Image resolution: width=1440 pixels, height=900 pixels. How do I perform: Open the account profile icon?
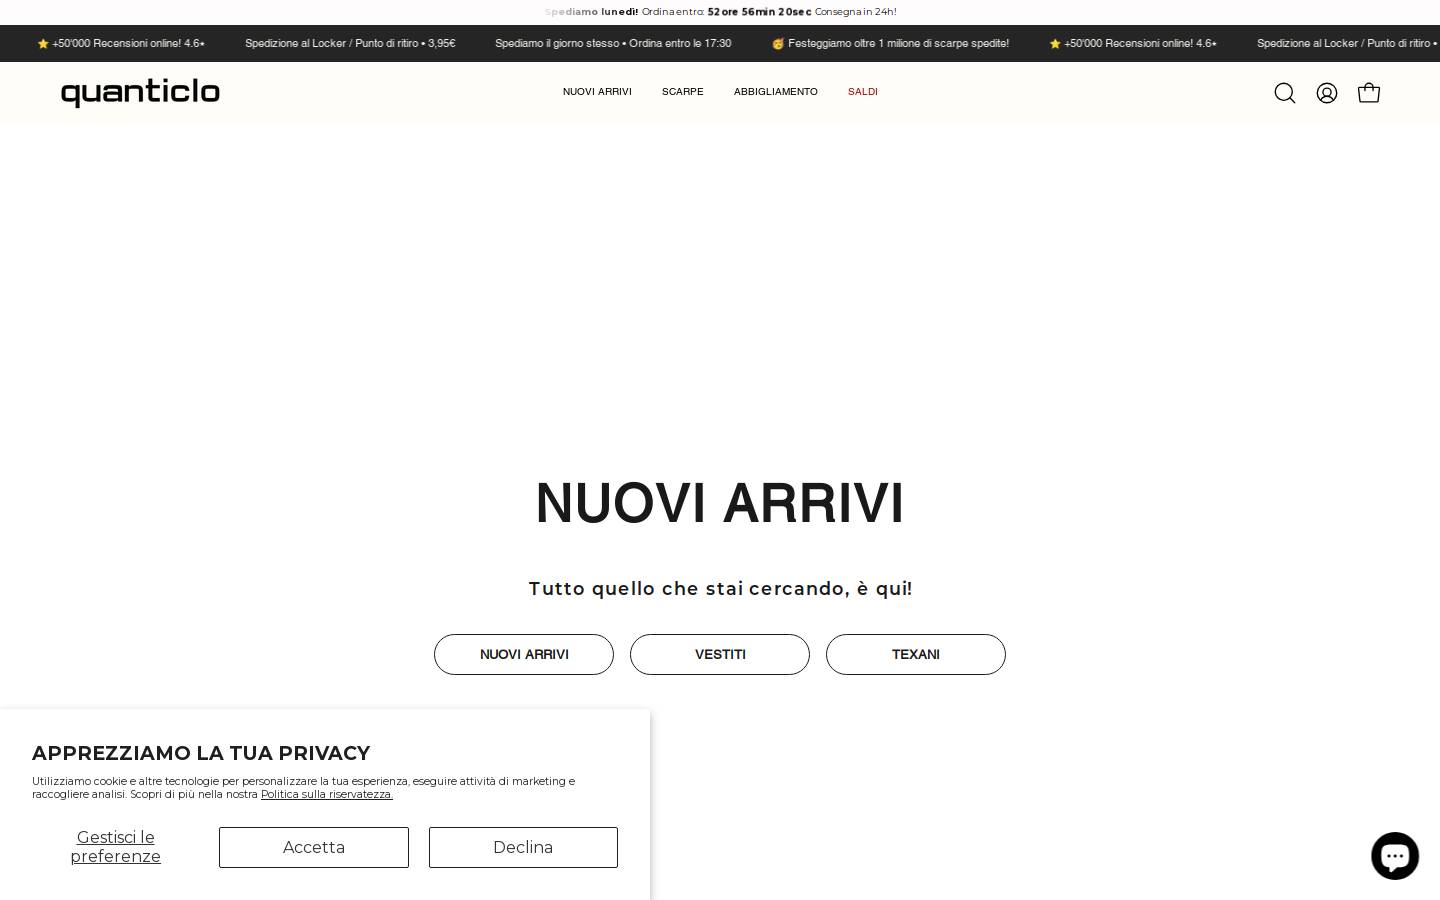1327,93
